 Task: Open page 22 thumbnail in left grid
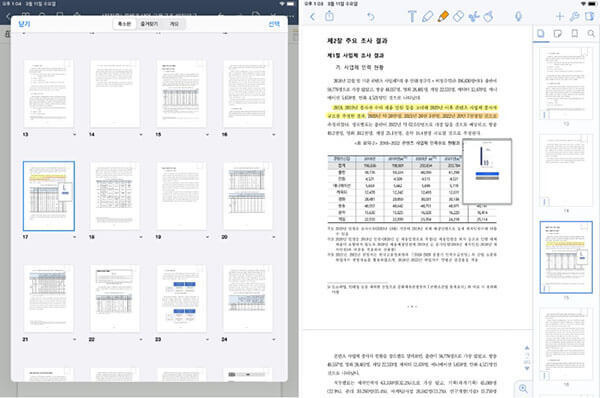[115, 298]
